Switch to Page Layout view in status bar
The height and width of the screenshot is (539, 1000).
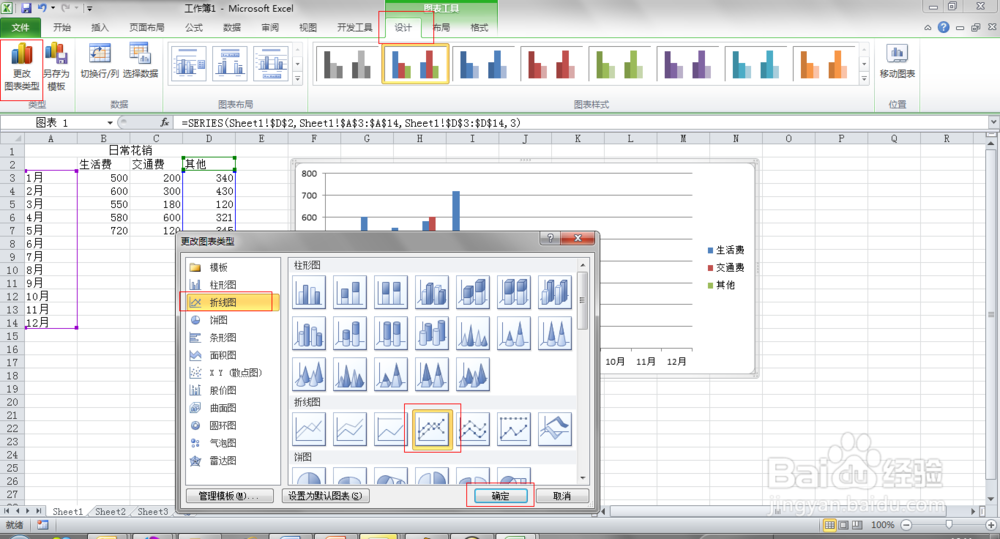[843, 525]
